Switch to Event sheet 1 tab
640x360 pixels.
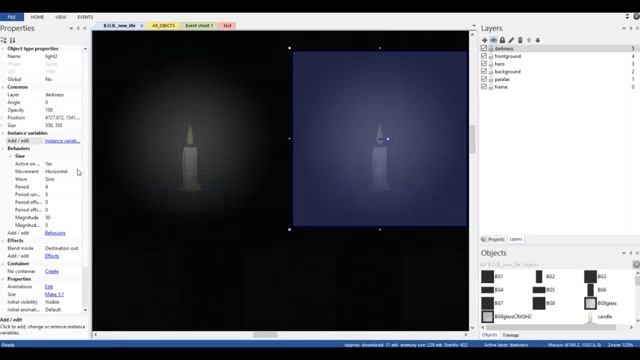click(x=199, y=26)
